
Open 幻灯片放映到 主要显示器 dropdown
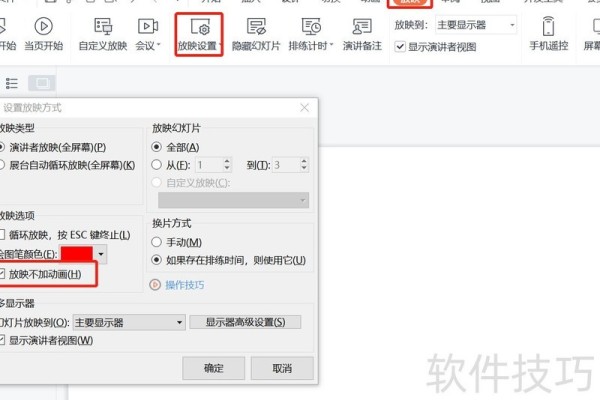click(129, 322)
